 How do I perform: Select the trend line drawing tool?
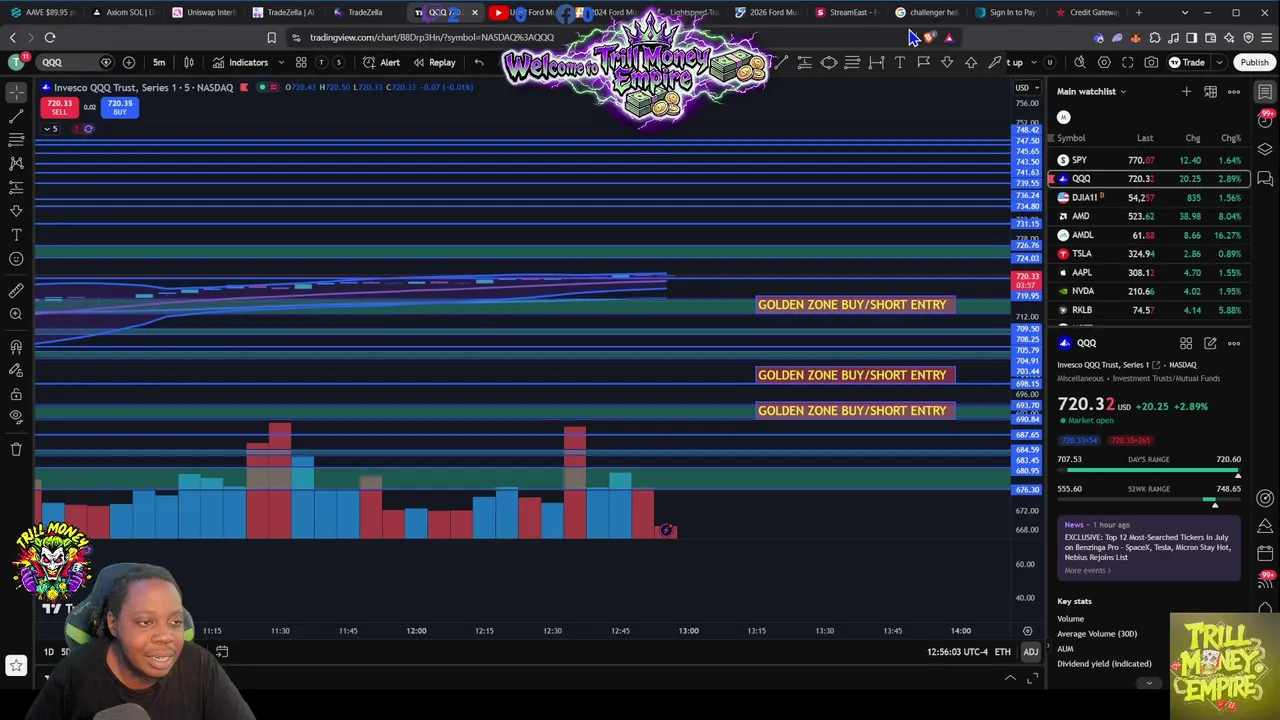click(16, 116)
